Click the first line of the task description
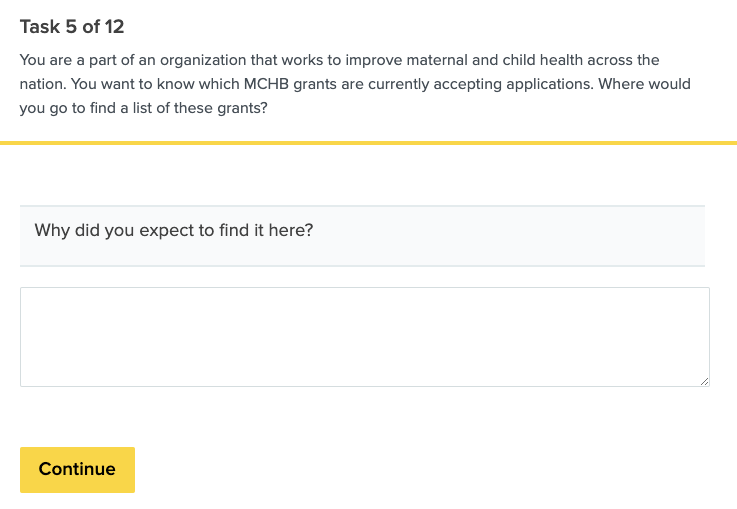The width and height of the screenshot is (737, 509). 339,60
